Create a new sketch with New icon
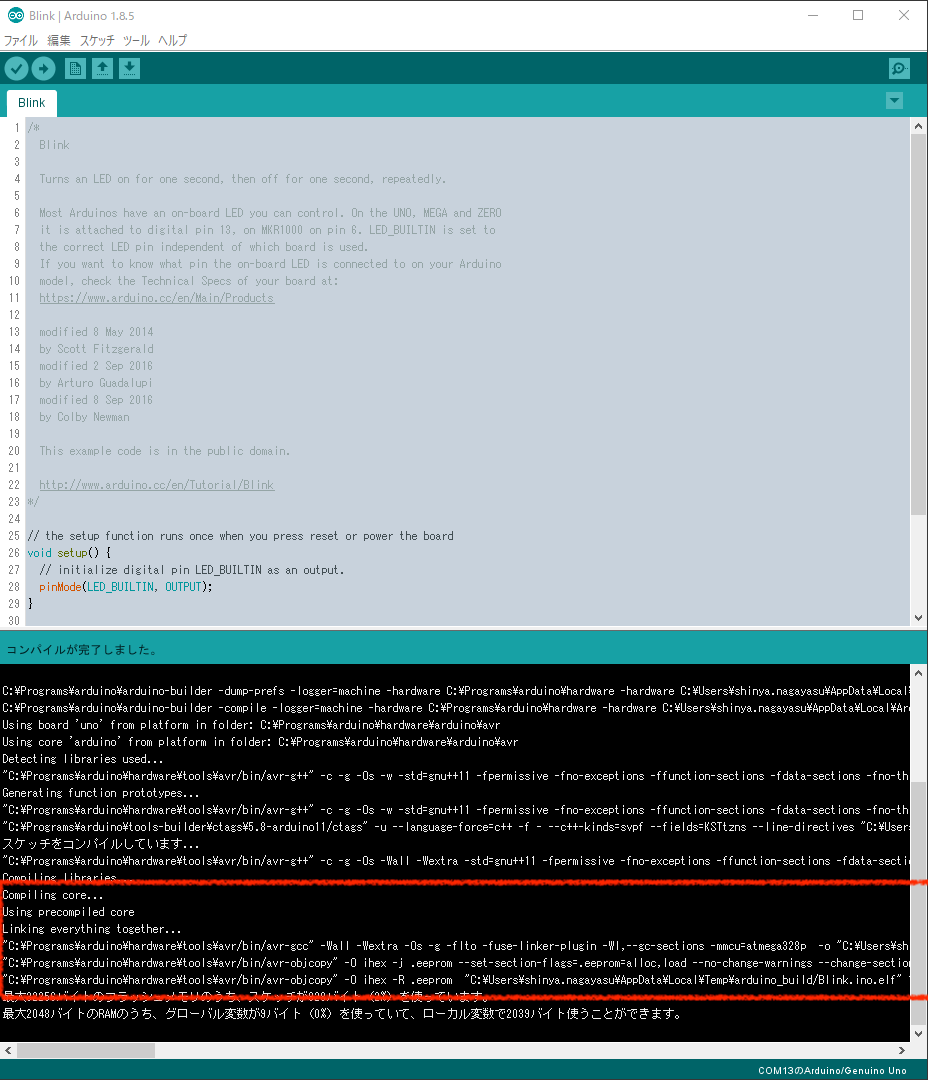928x1080 pixels. pyautogui.click(x=75, y=68)
